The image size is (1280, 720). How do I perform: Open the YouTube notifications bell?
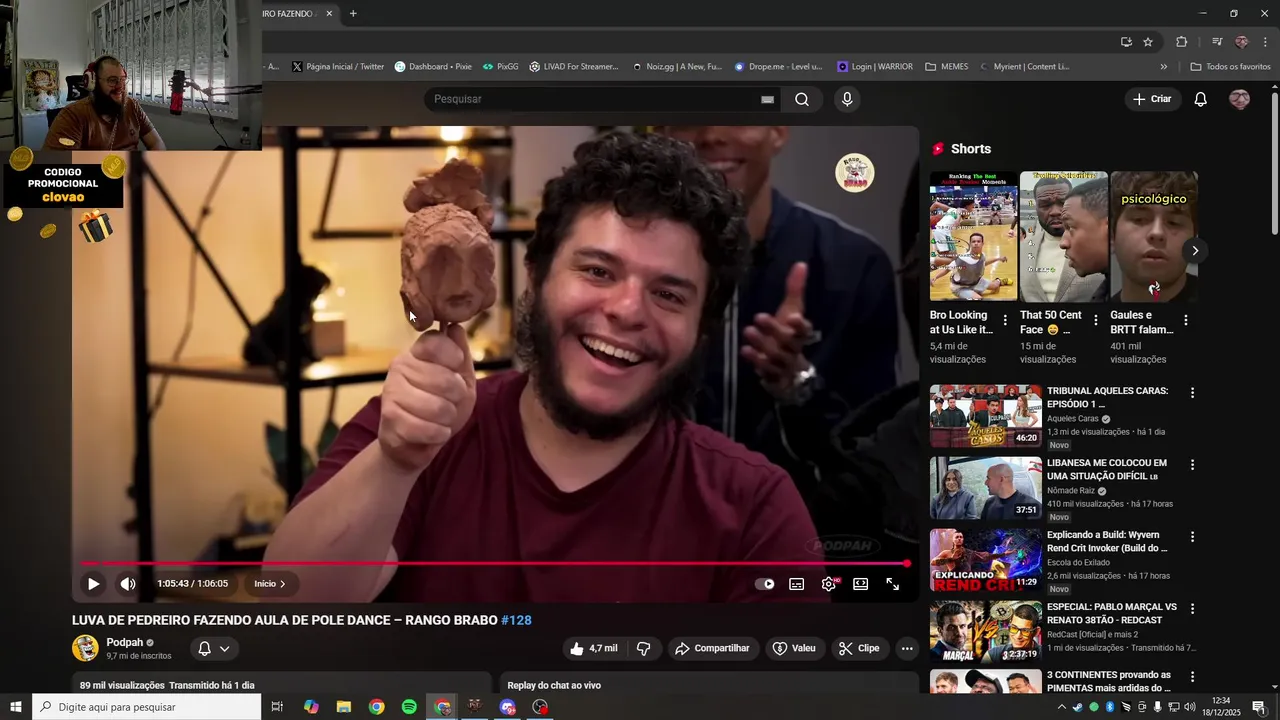(x=1201, y=99)
